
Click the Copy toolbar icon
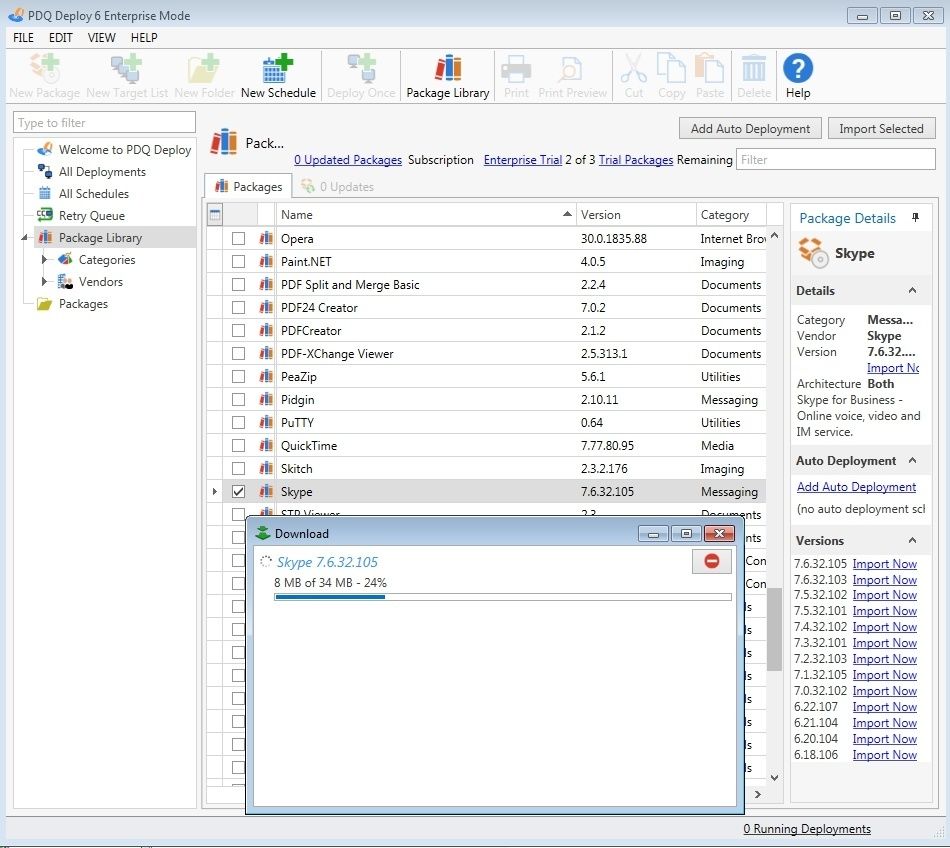(671, 68)
